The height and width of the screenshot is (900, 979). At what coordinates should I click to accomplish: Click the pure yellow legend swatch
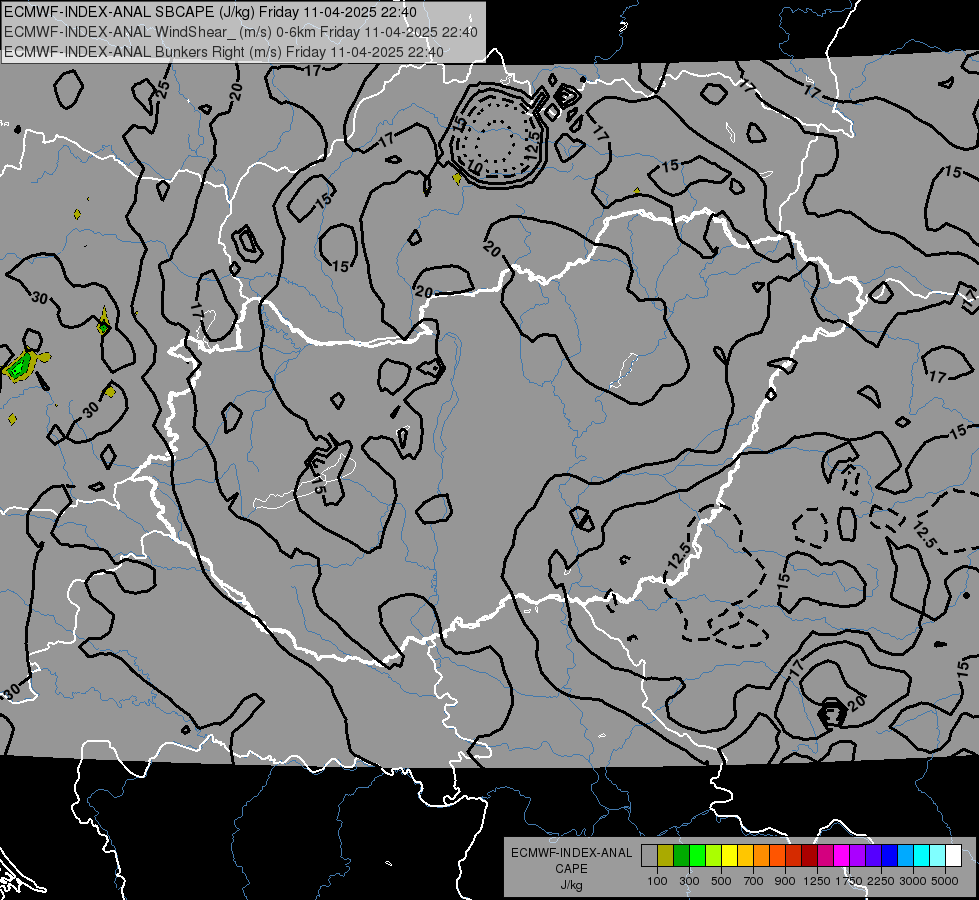click(x=730, y=855)
